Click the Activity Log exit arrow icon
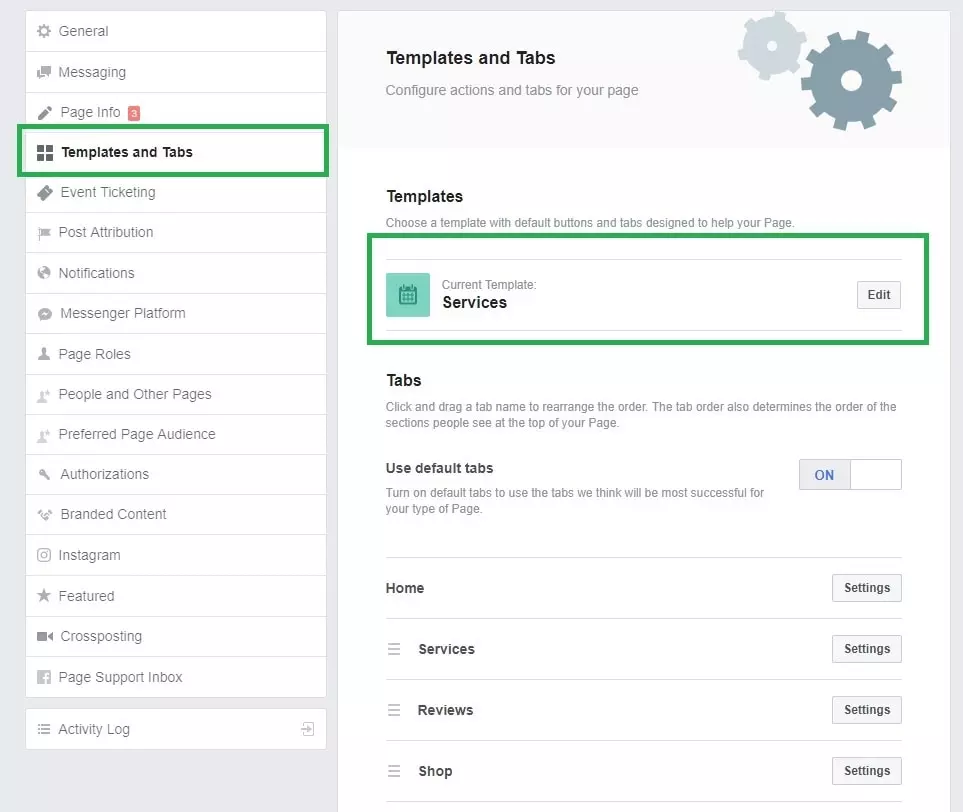The height and width of the screenshot is (812, 963). (x=308, y=729)
